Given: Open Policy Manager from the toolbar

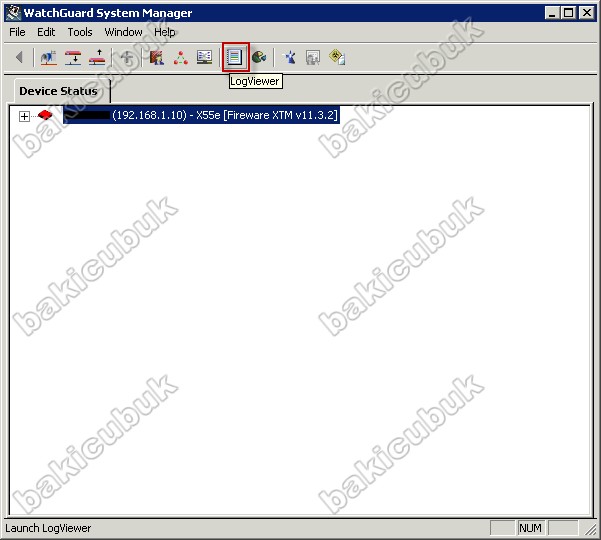Looking at the screenshot, I should (x=156, y=57).
